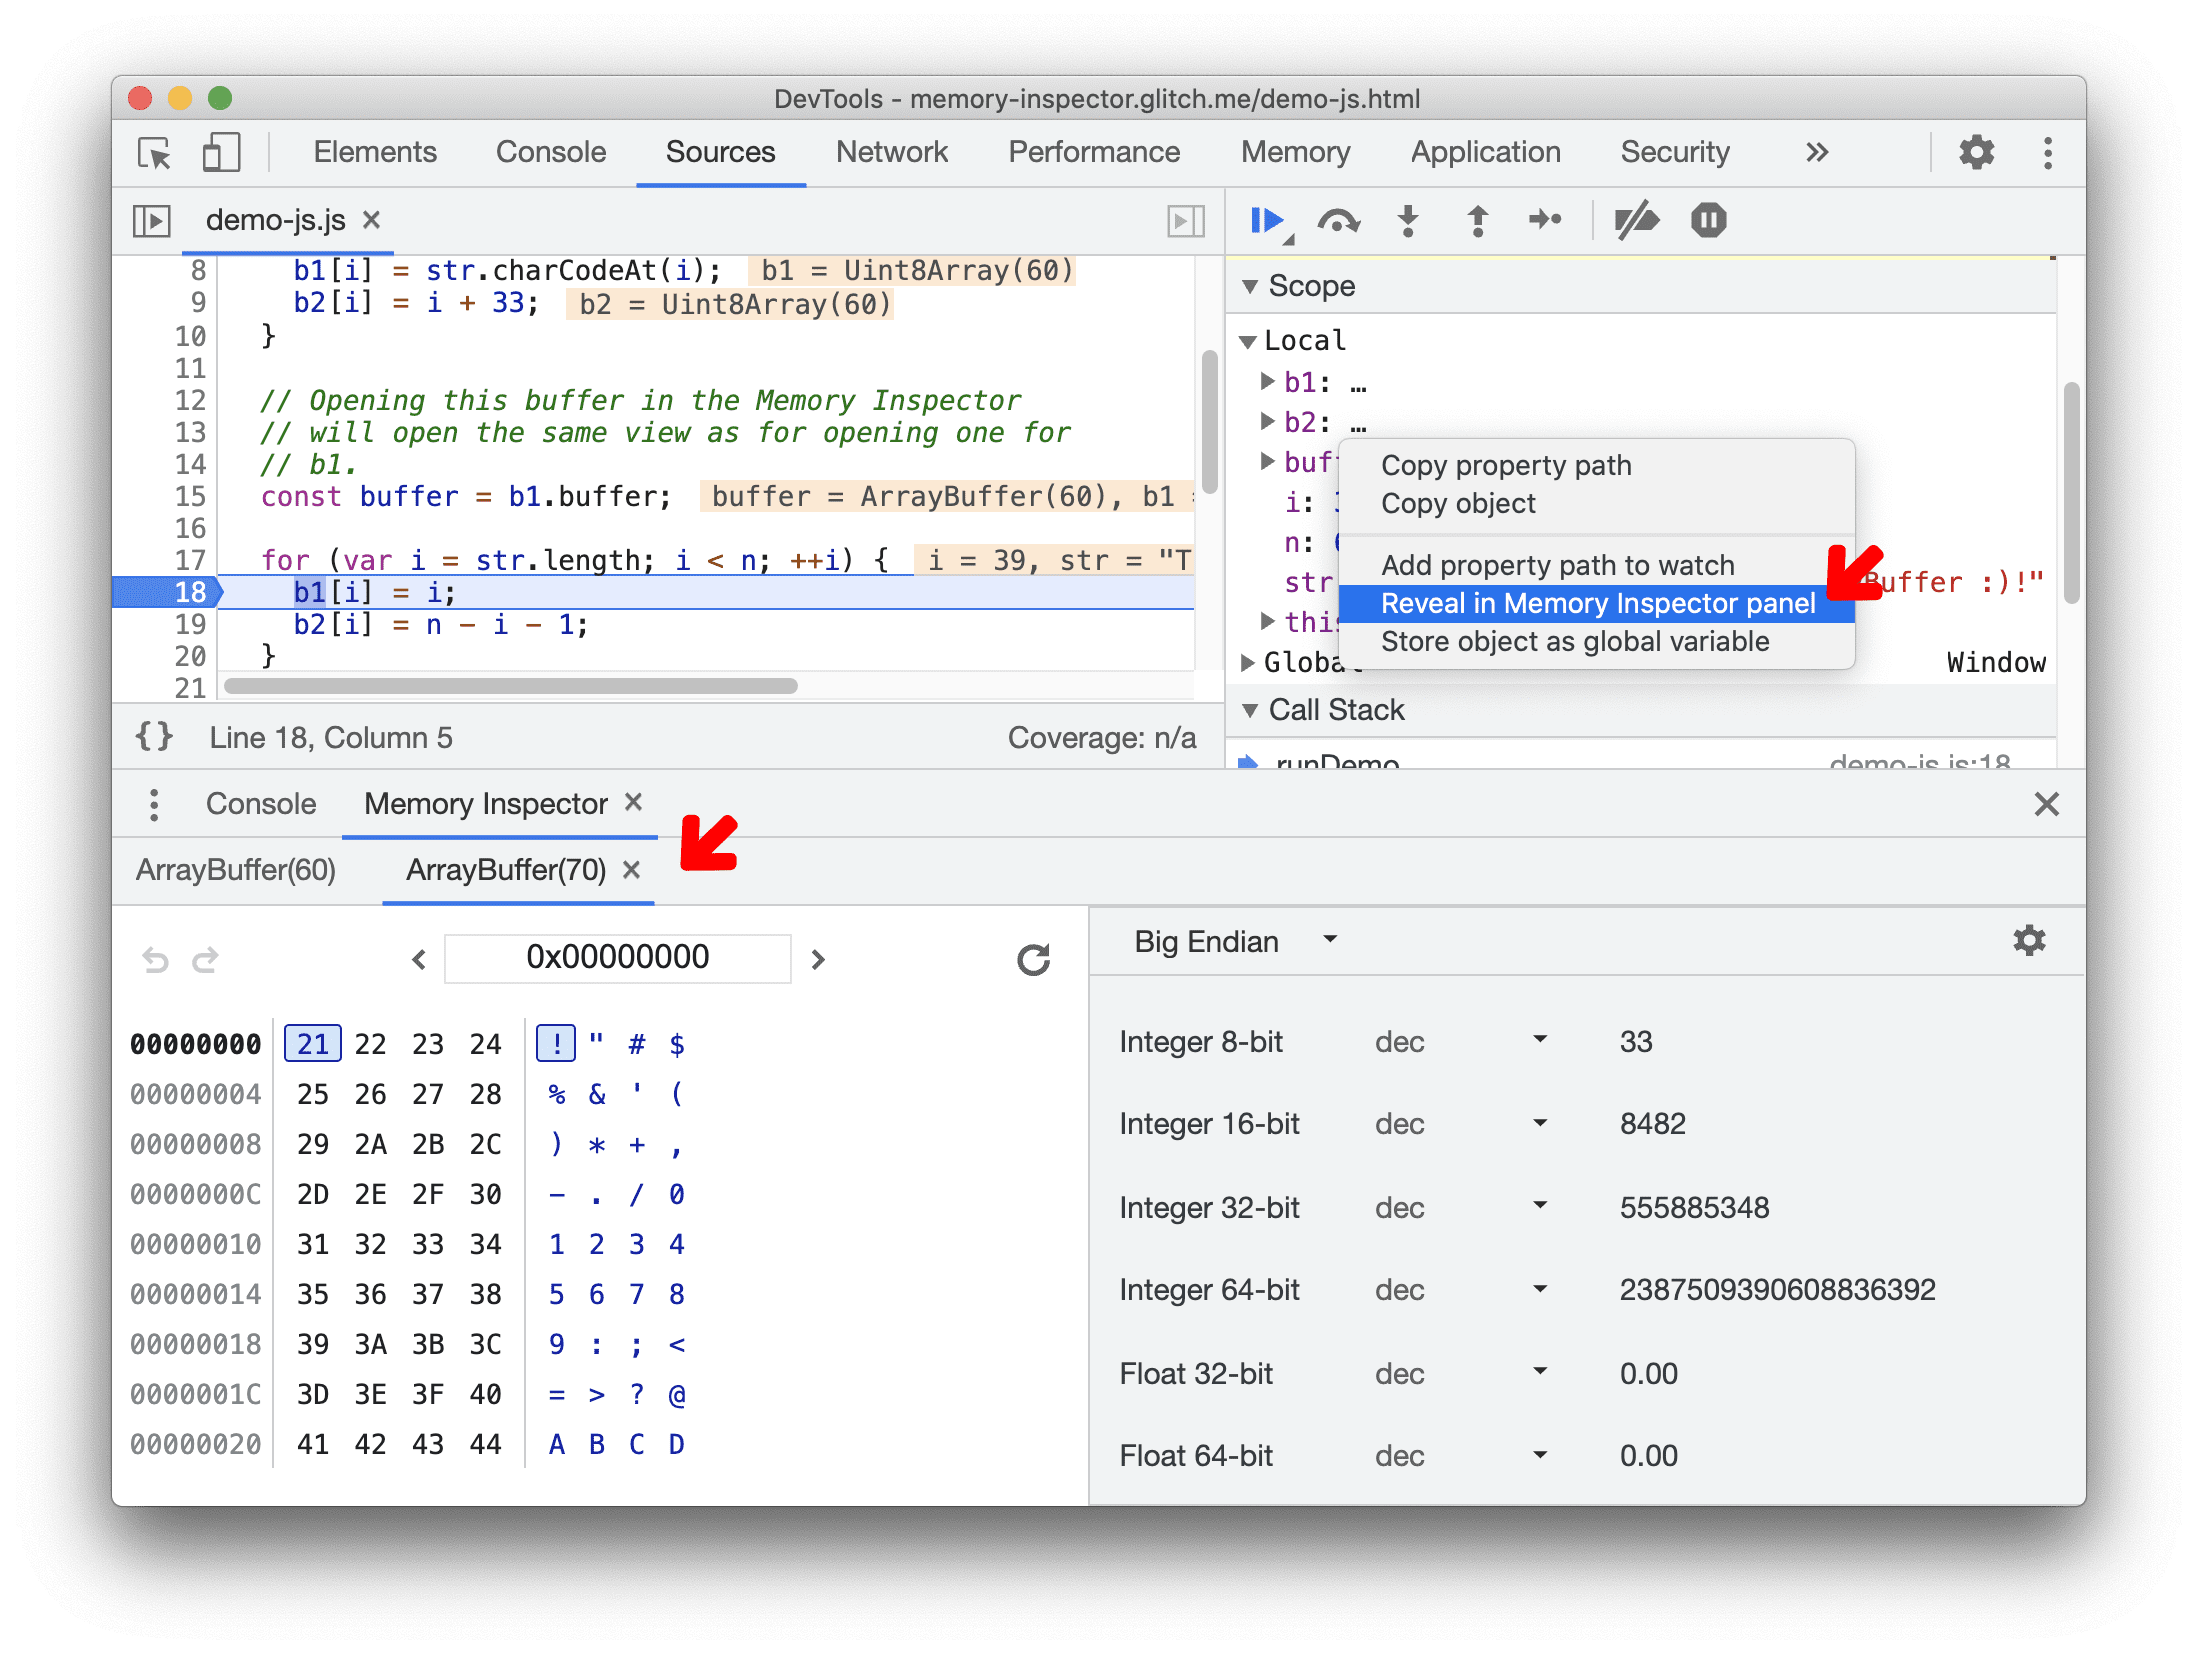Click Reveal in Memory Inspector panel
Image resolution: width=2198 pixels, height=1654 pixels.
pyautogui.click(x=1595, y=601)
